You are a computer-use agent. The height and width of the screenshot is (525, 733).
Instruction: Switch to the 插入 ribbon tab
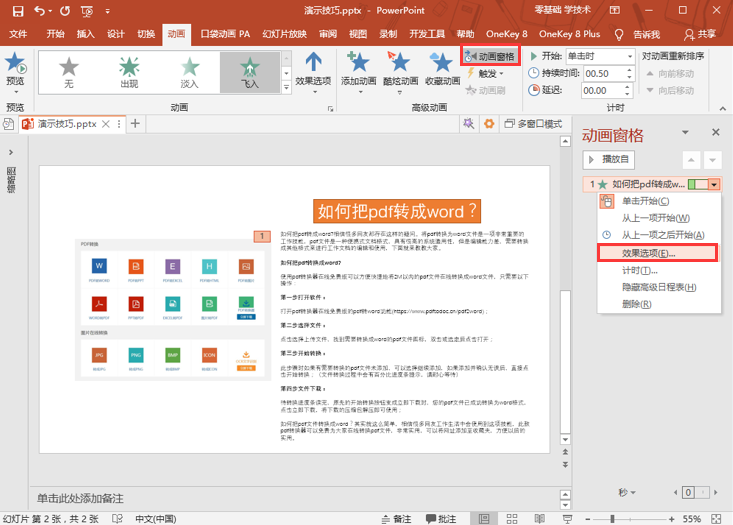(85, 34)
